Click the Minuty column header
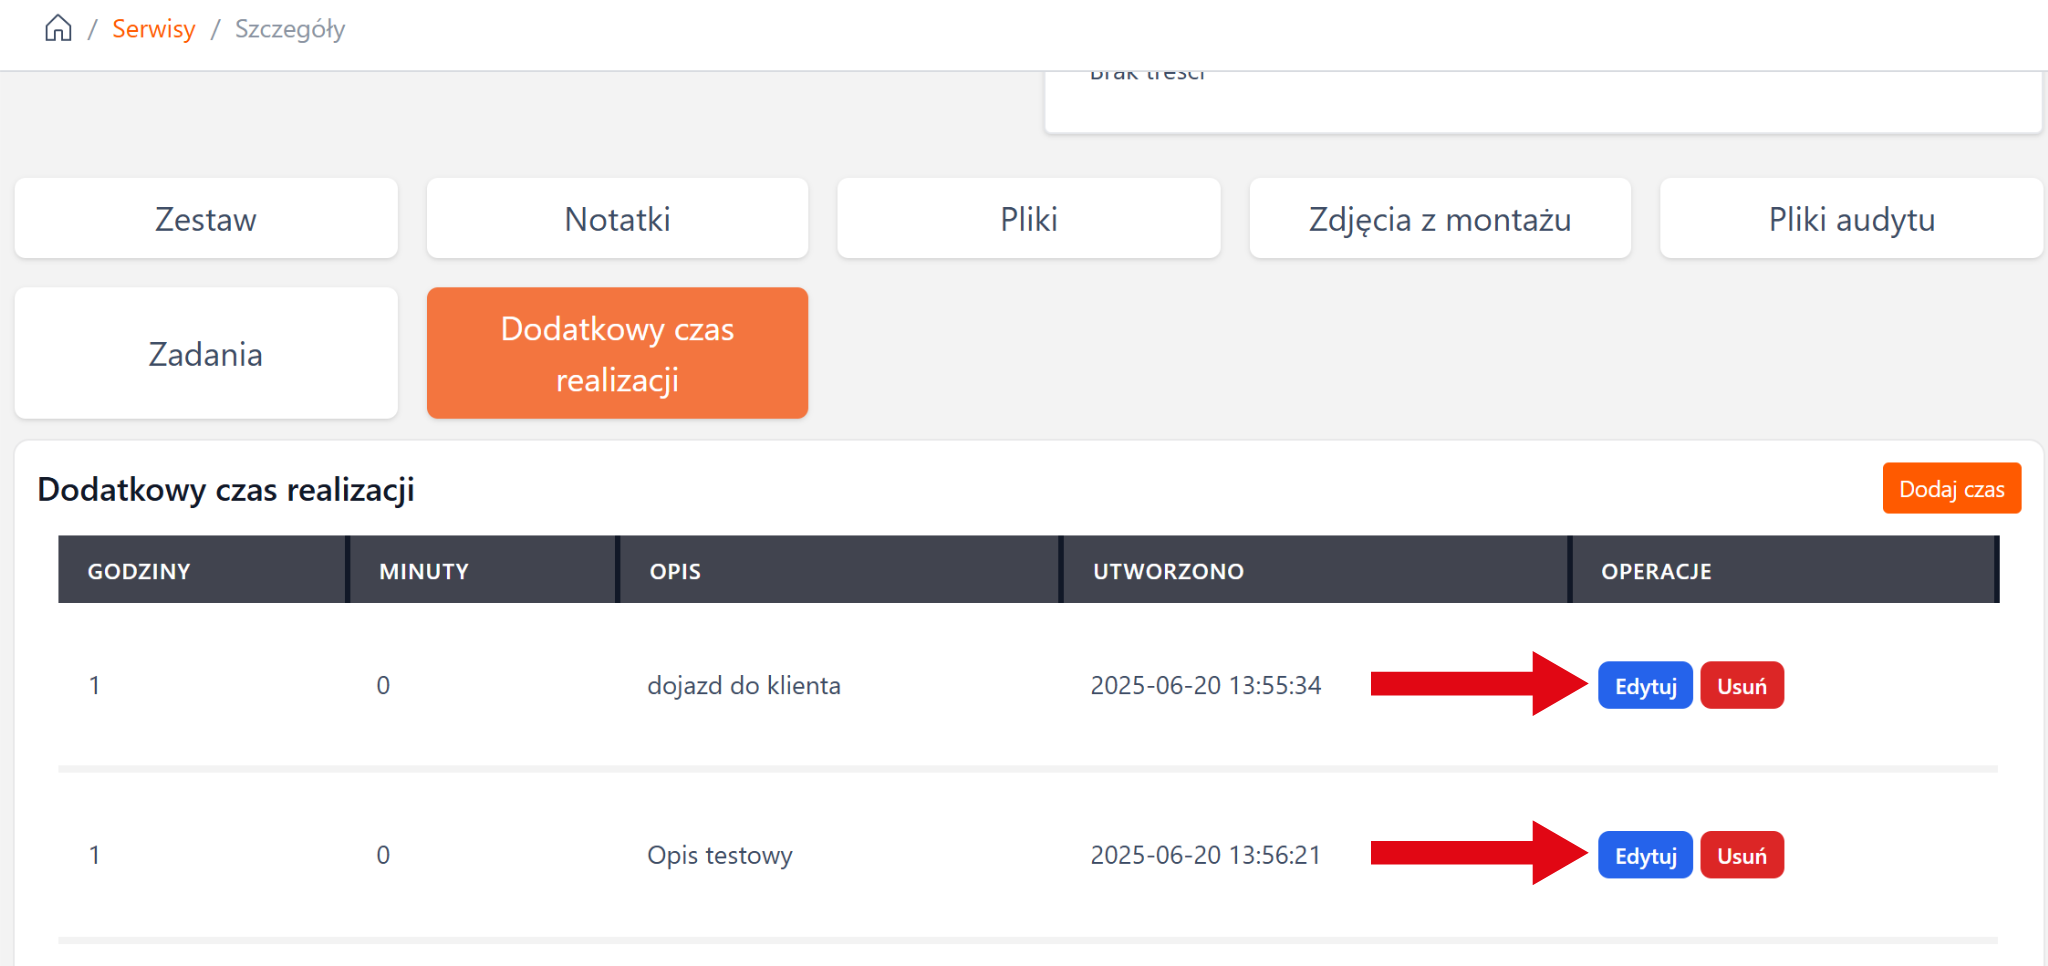 (x=424, y=571)
